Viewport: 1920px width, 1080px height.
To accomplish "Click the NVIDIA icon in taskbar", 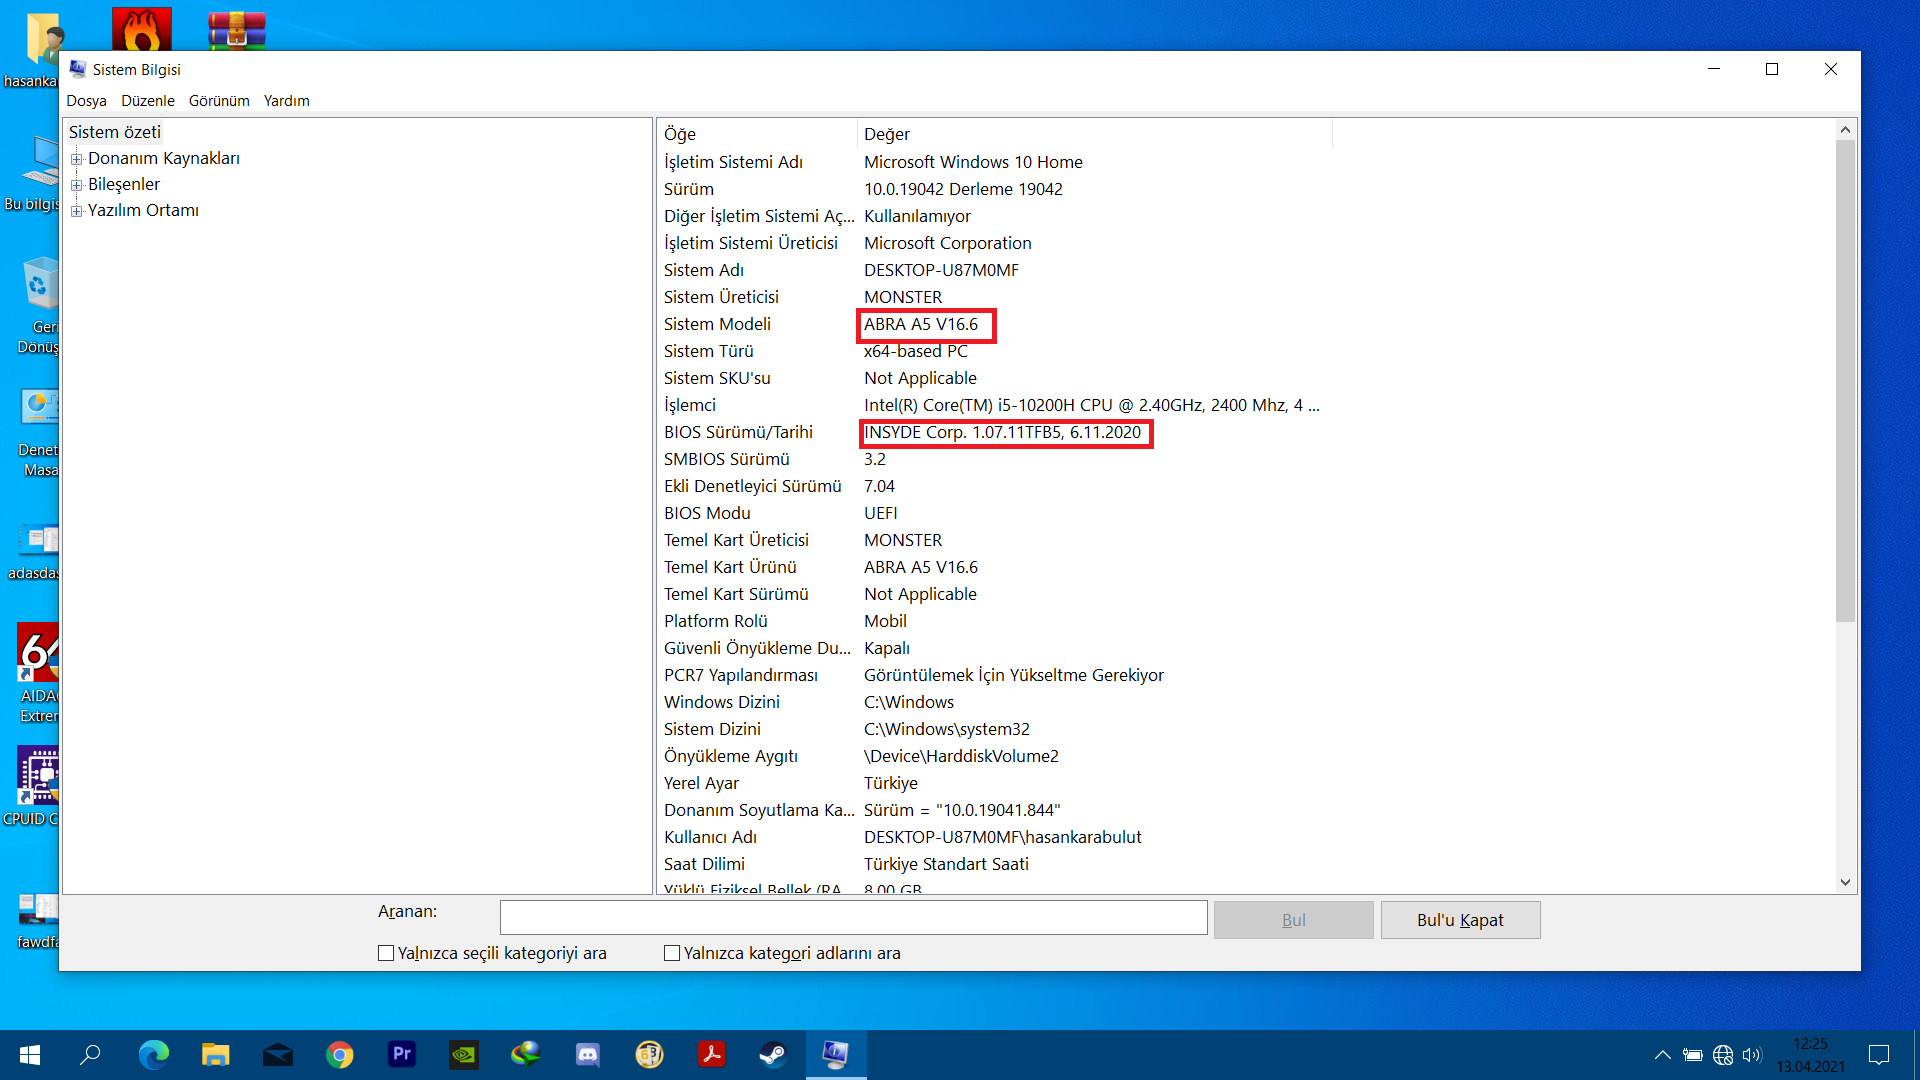I will [x=464, y=1054].
